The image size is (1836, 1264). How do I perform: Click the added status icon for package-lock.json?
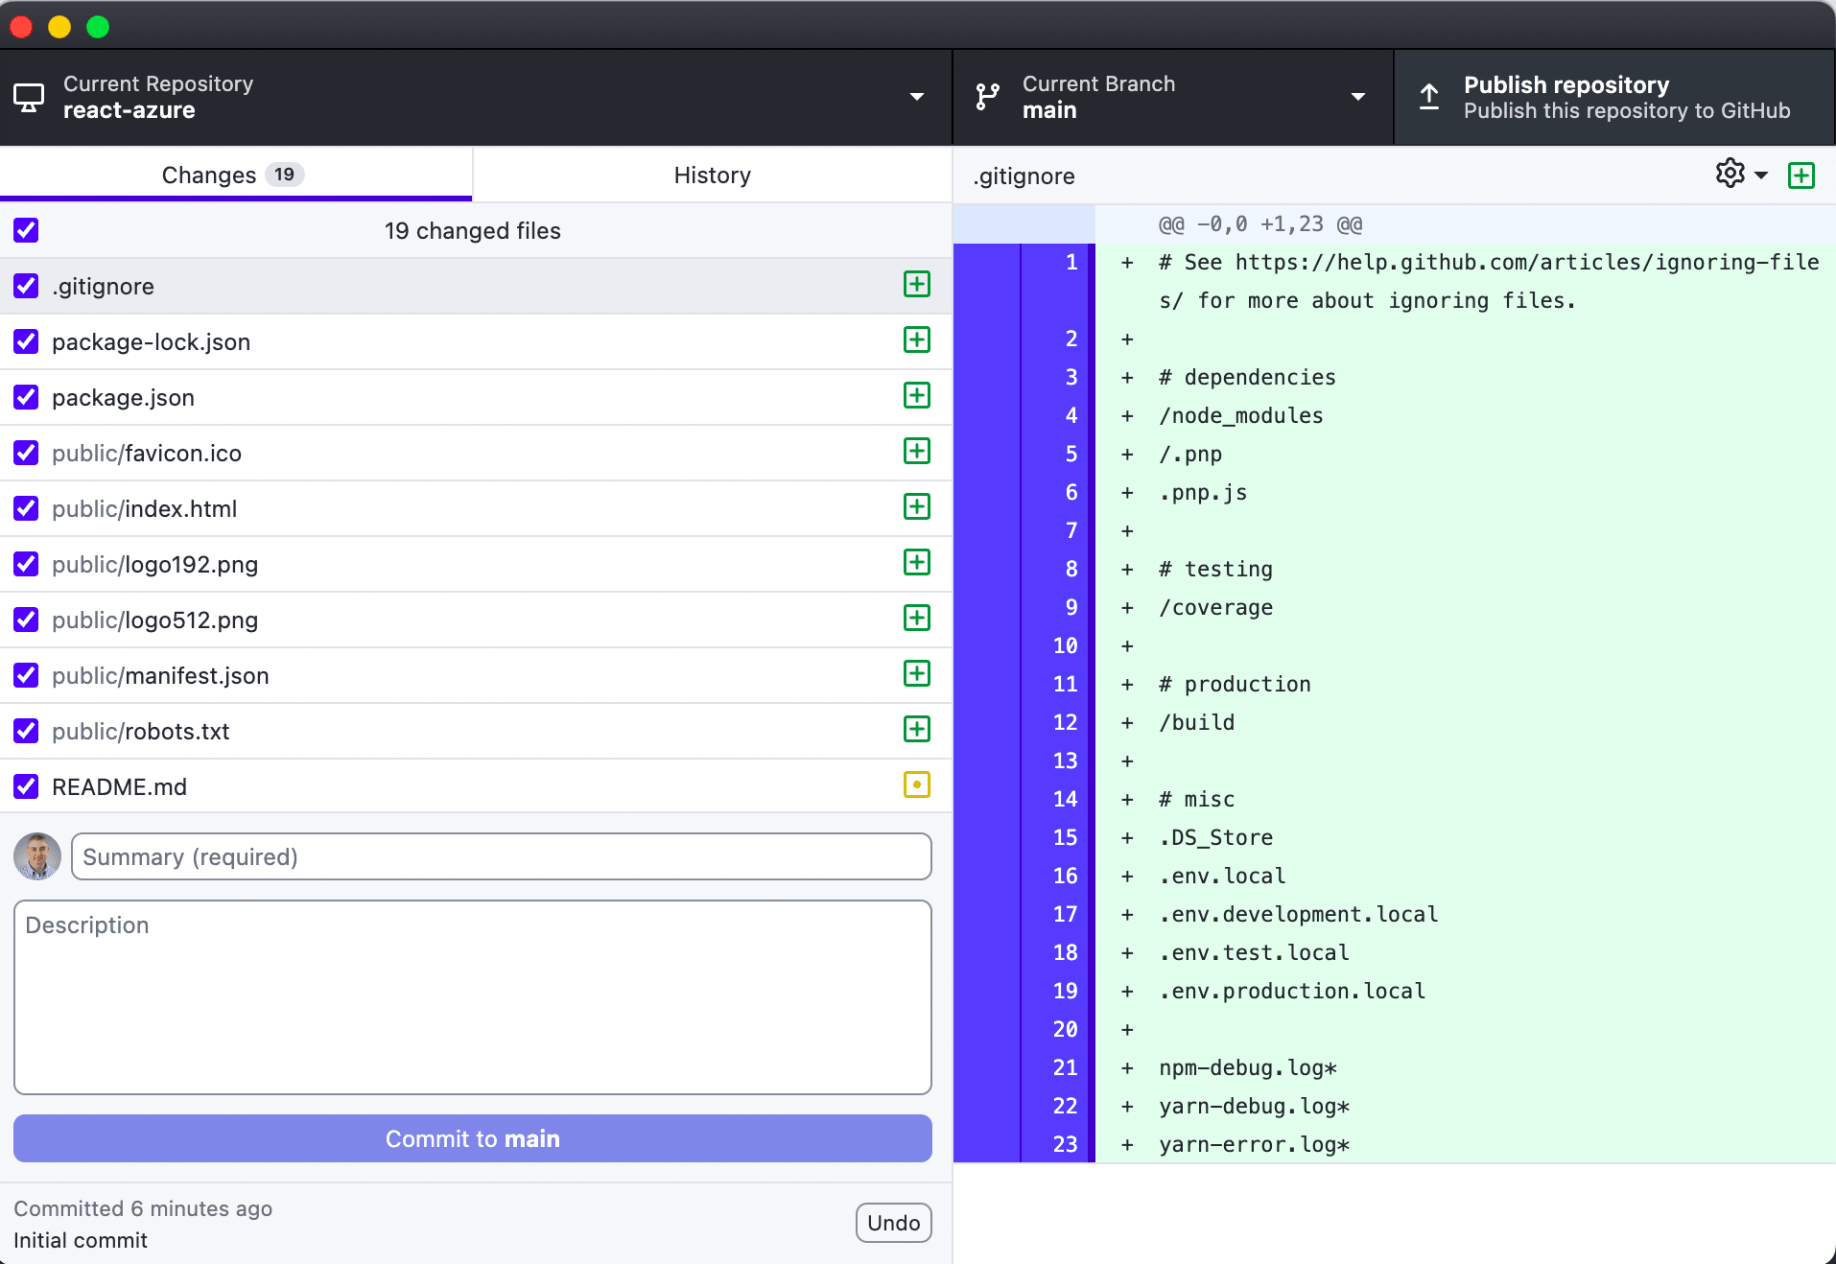pyautogui.click(x=916, y=340)
